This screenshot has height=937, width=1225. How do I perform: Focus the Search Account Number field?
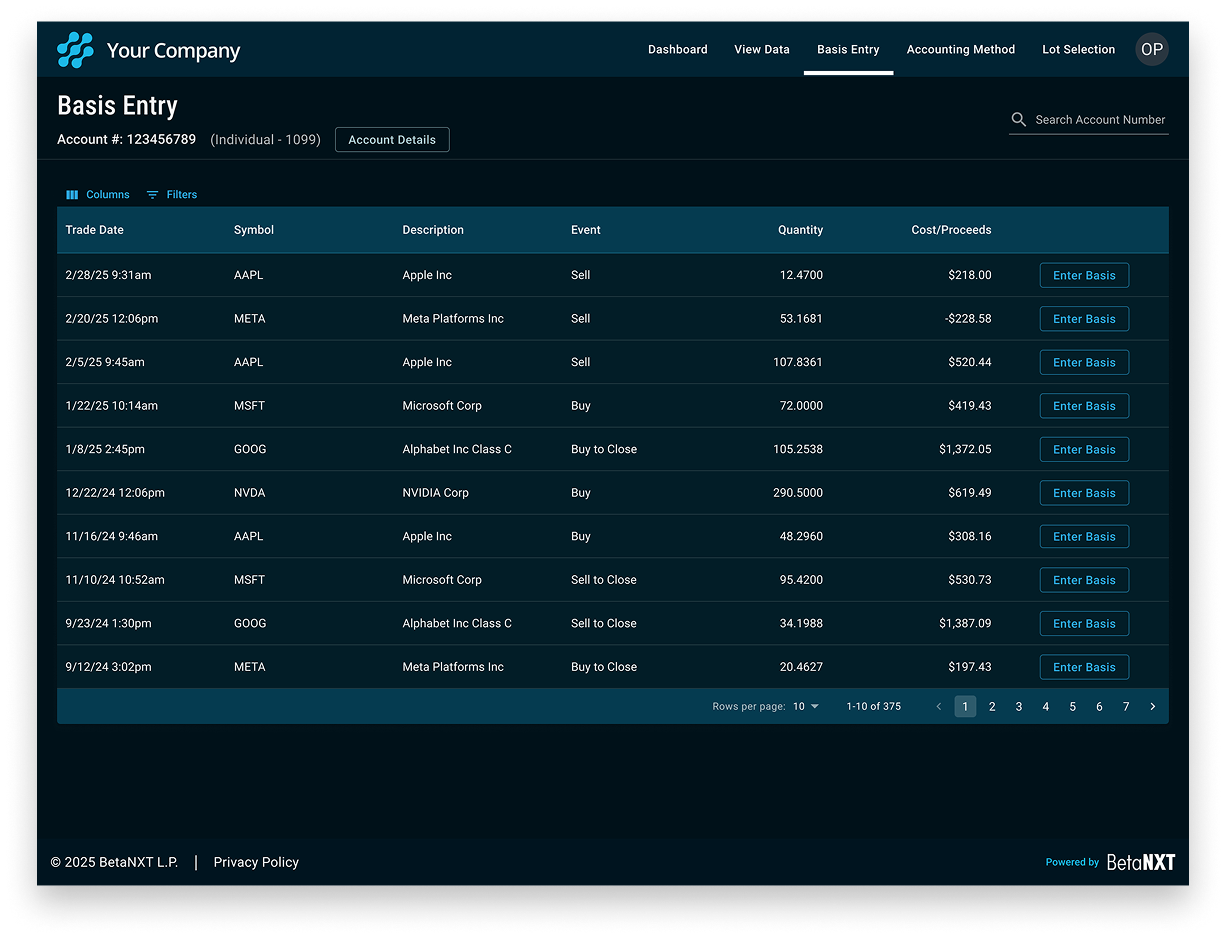click(1099, 120)
